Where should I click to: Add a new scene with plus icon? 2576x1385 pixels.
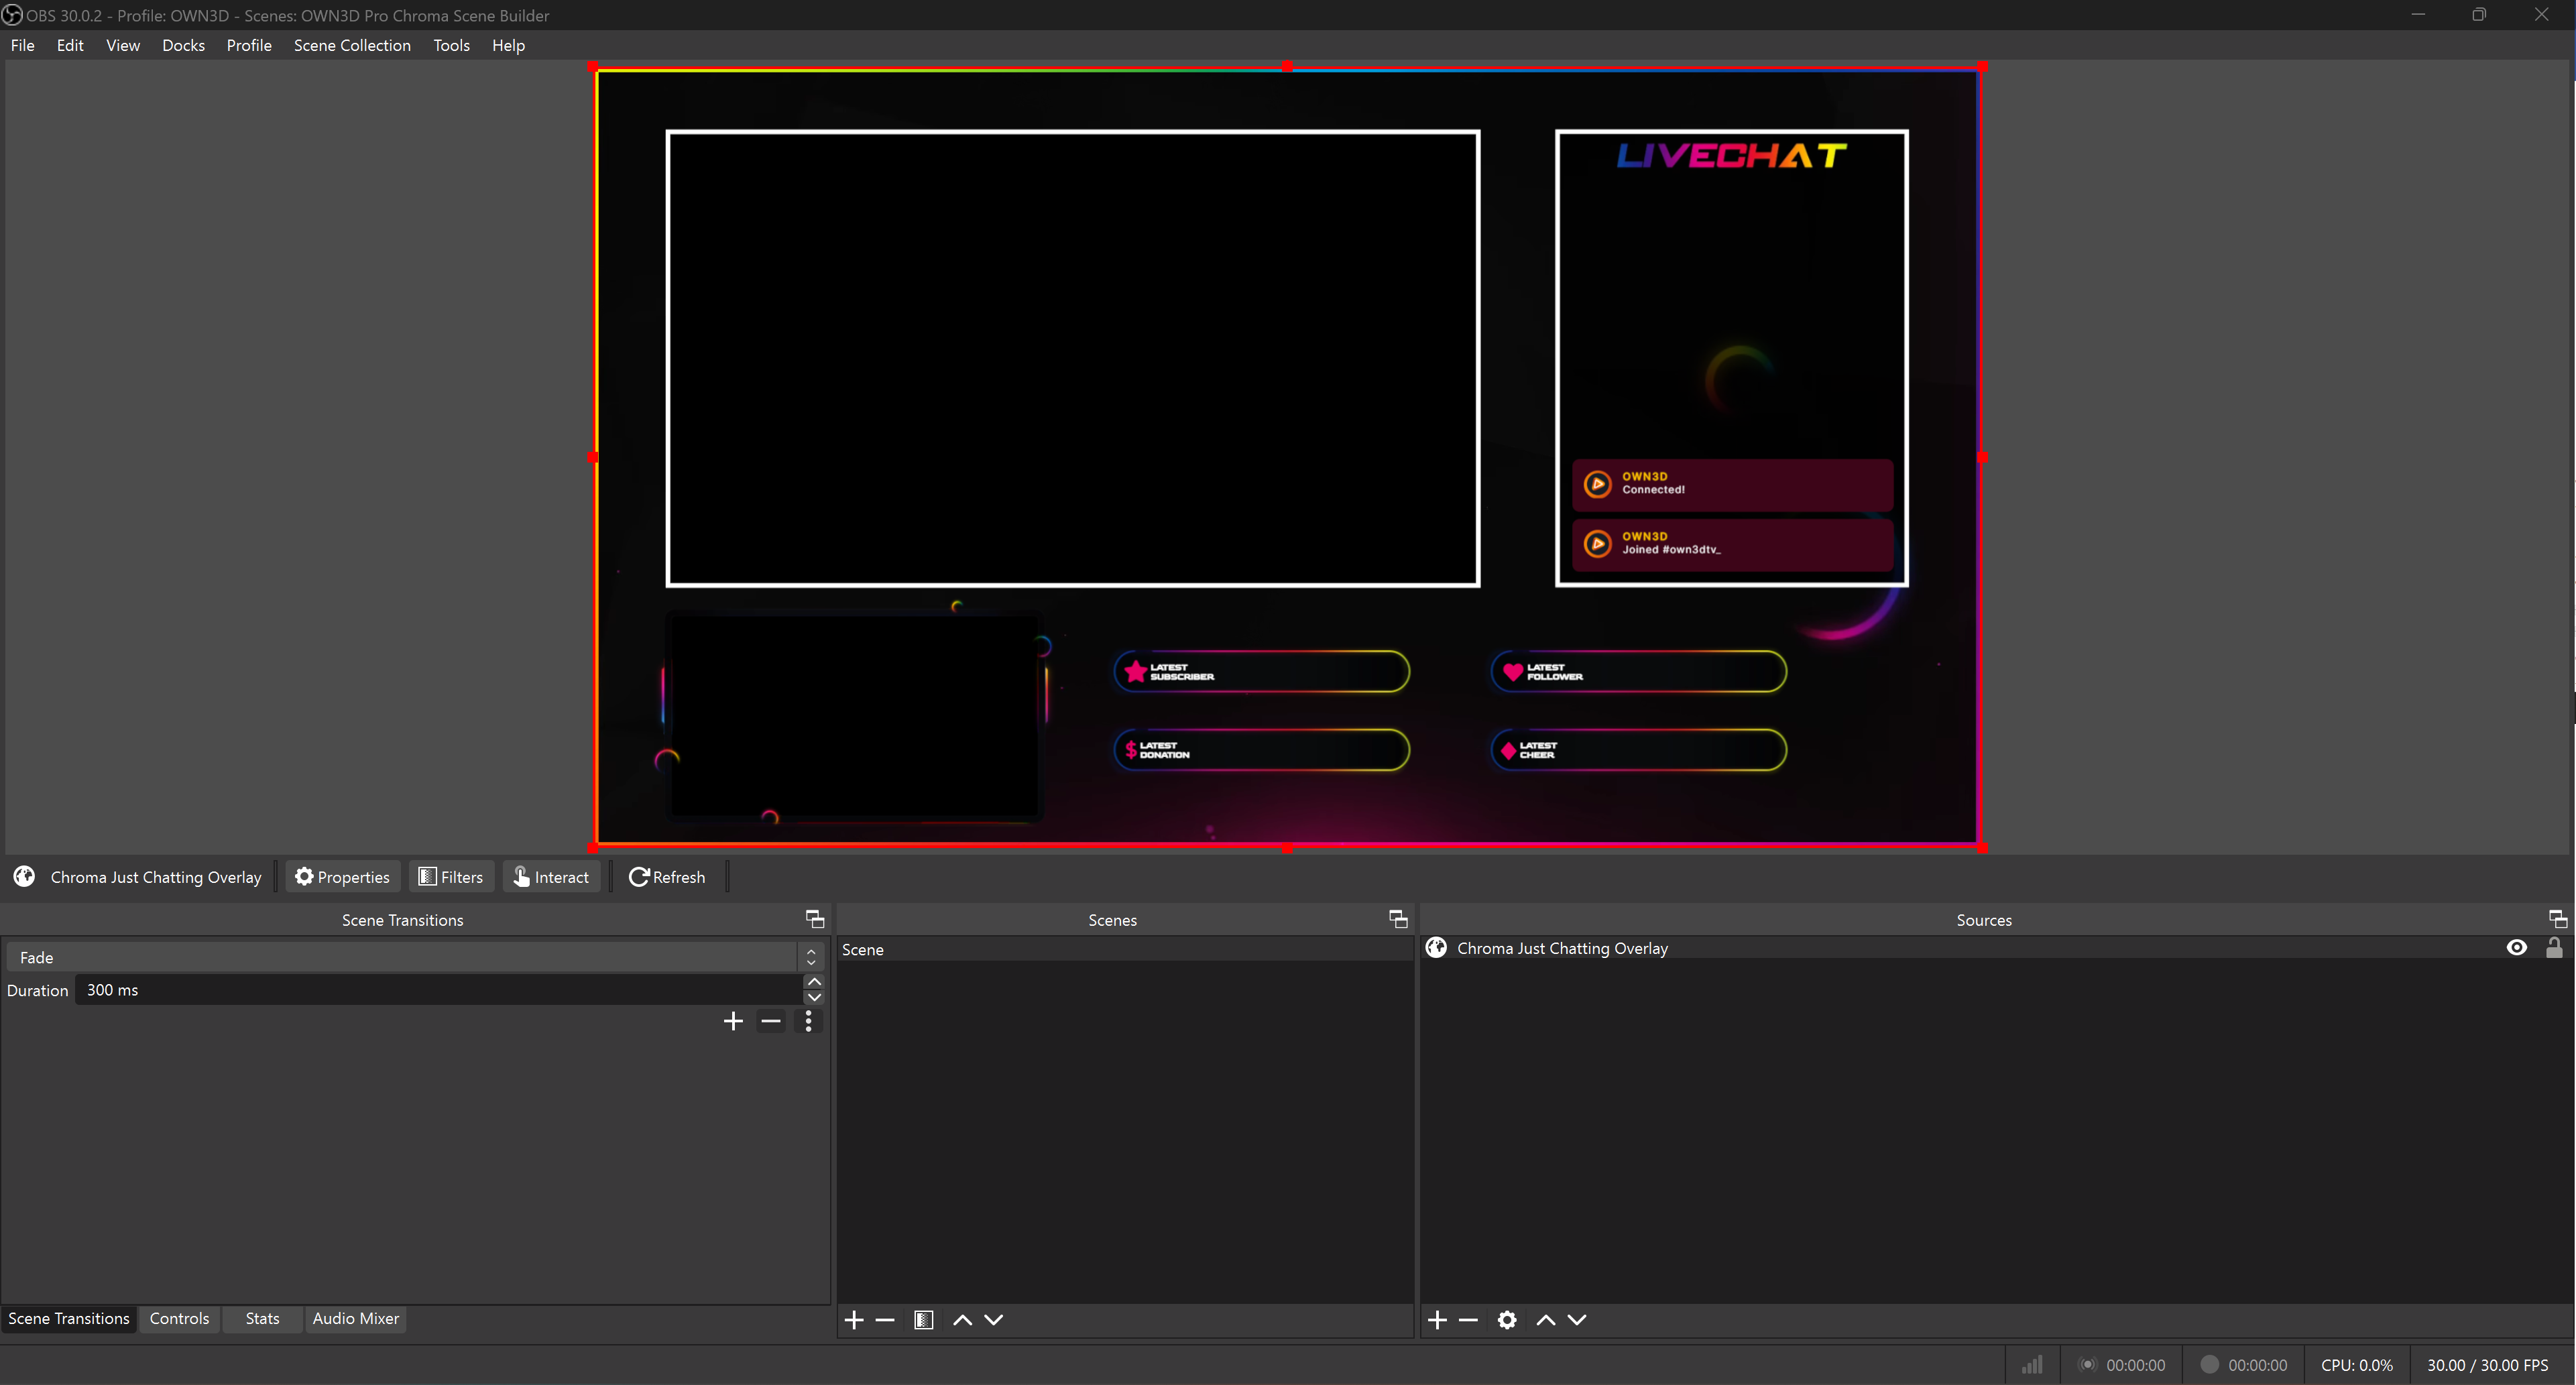click(853, 1320)
